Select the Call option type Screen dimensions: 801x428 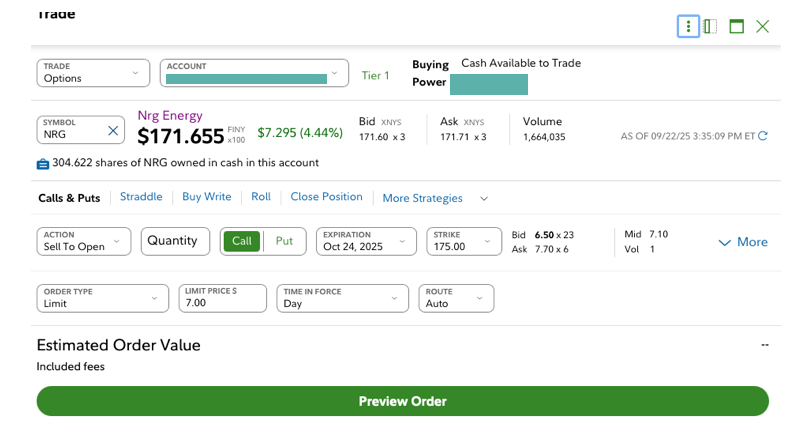(241, 241)
